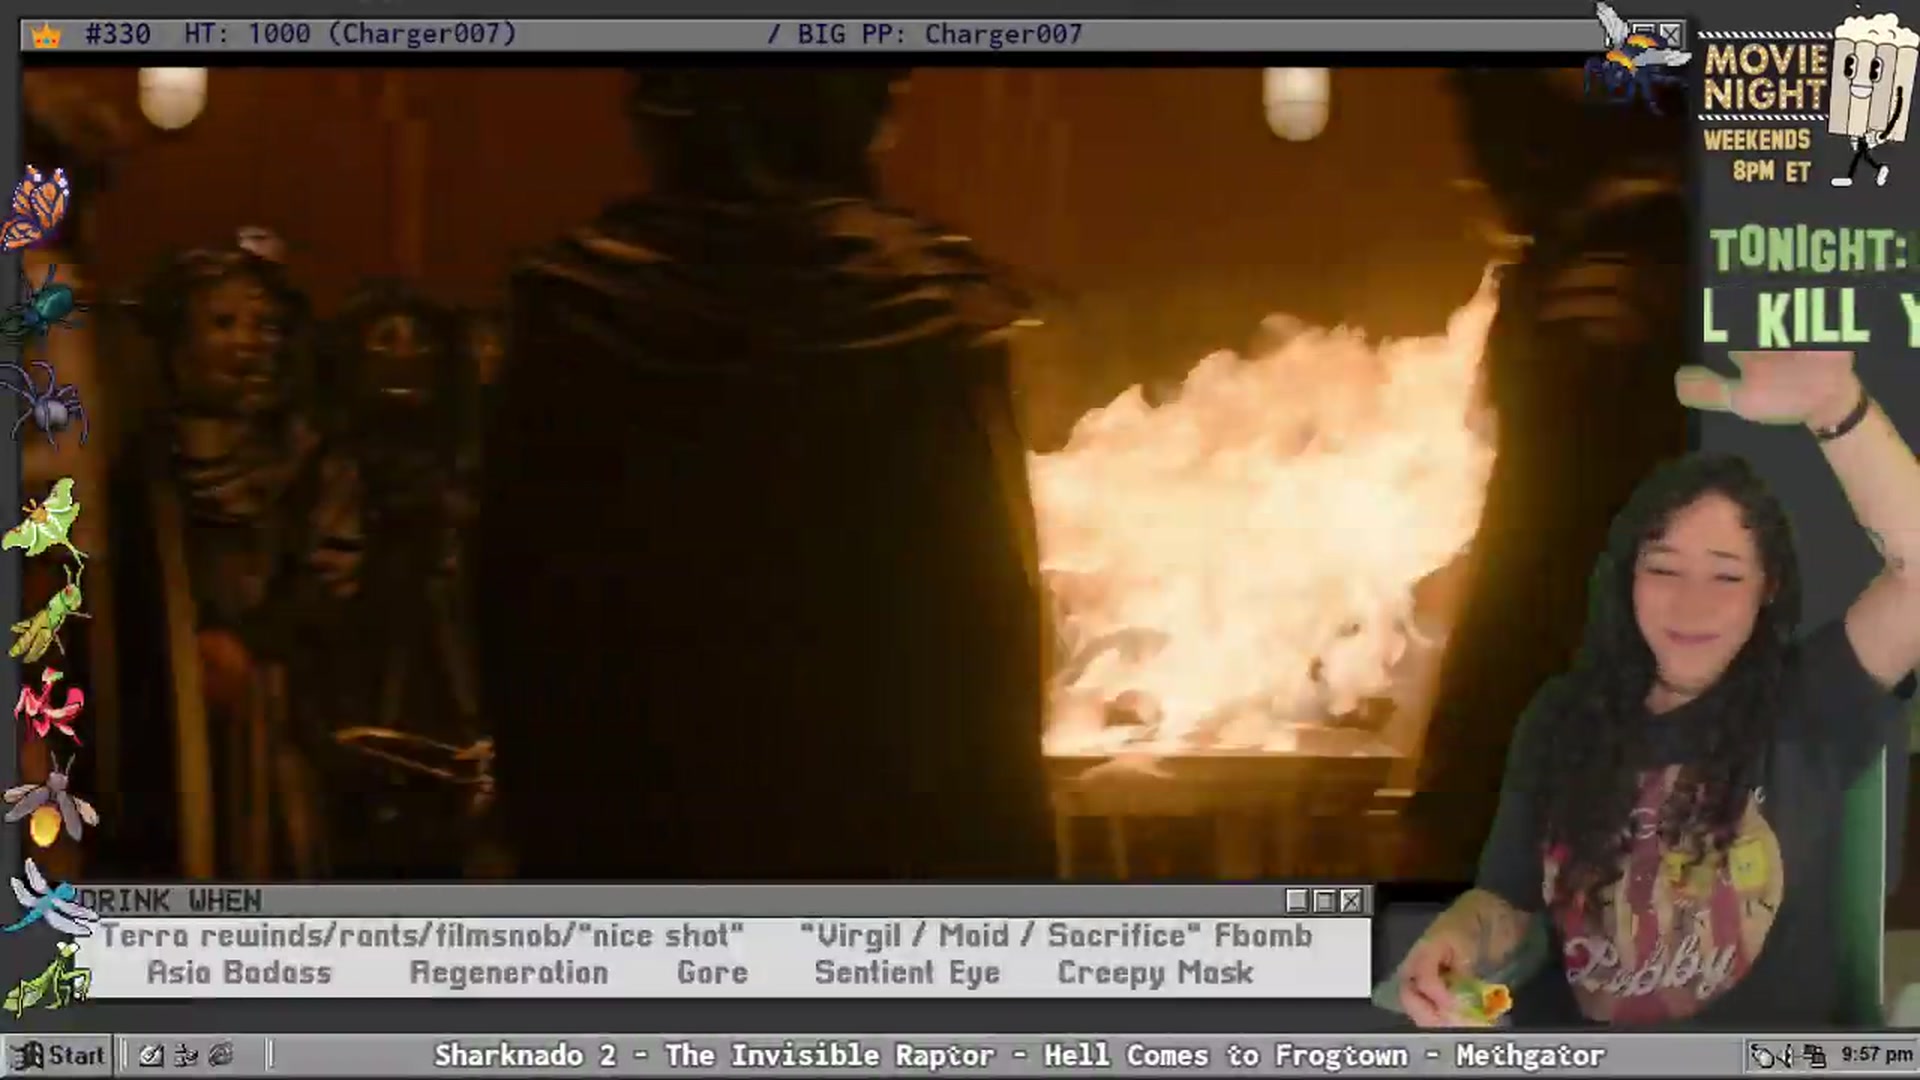This screenshot has height=1080, width=1920.
Task: Click the crown icon in the title bar
Action: click(46, 36)
